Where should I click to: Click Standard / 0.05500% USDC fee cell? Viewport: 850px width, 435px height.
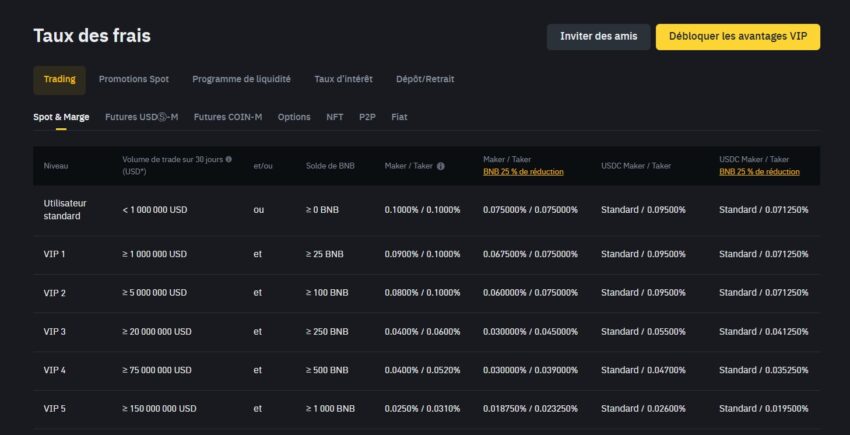643,331
